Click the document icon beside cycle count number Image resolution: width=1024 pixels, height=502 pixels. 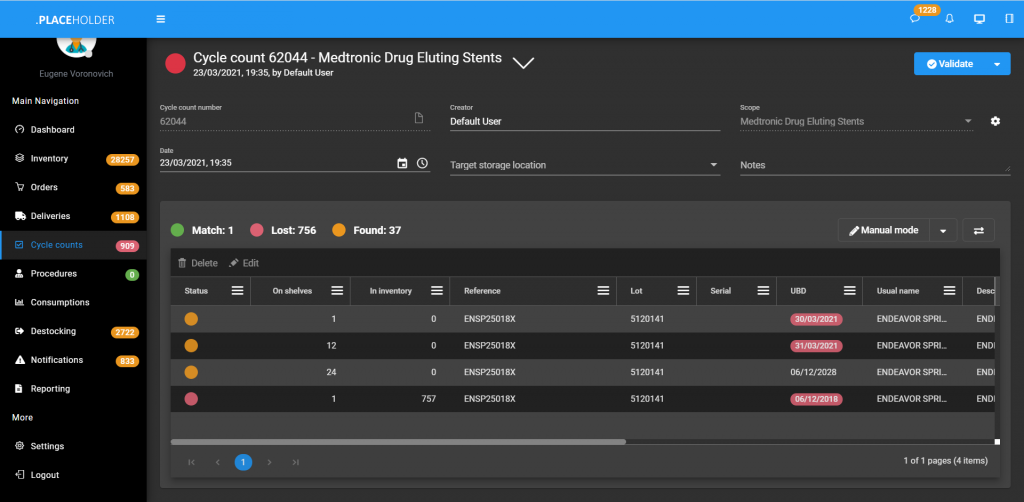[x=420, y=119]
